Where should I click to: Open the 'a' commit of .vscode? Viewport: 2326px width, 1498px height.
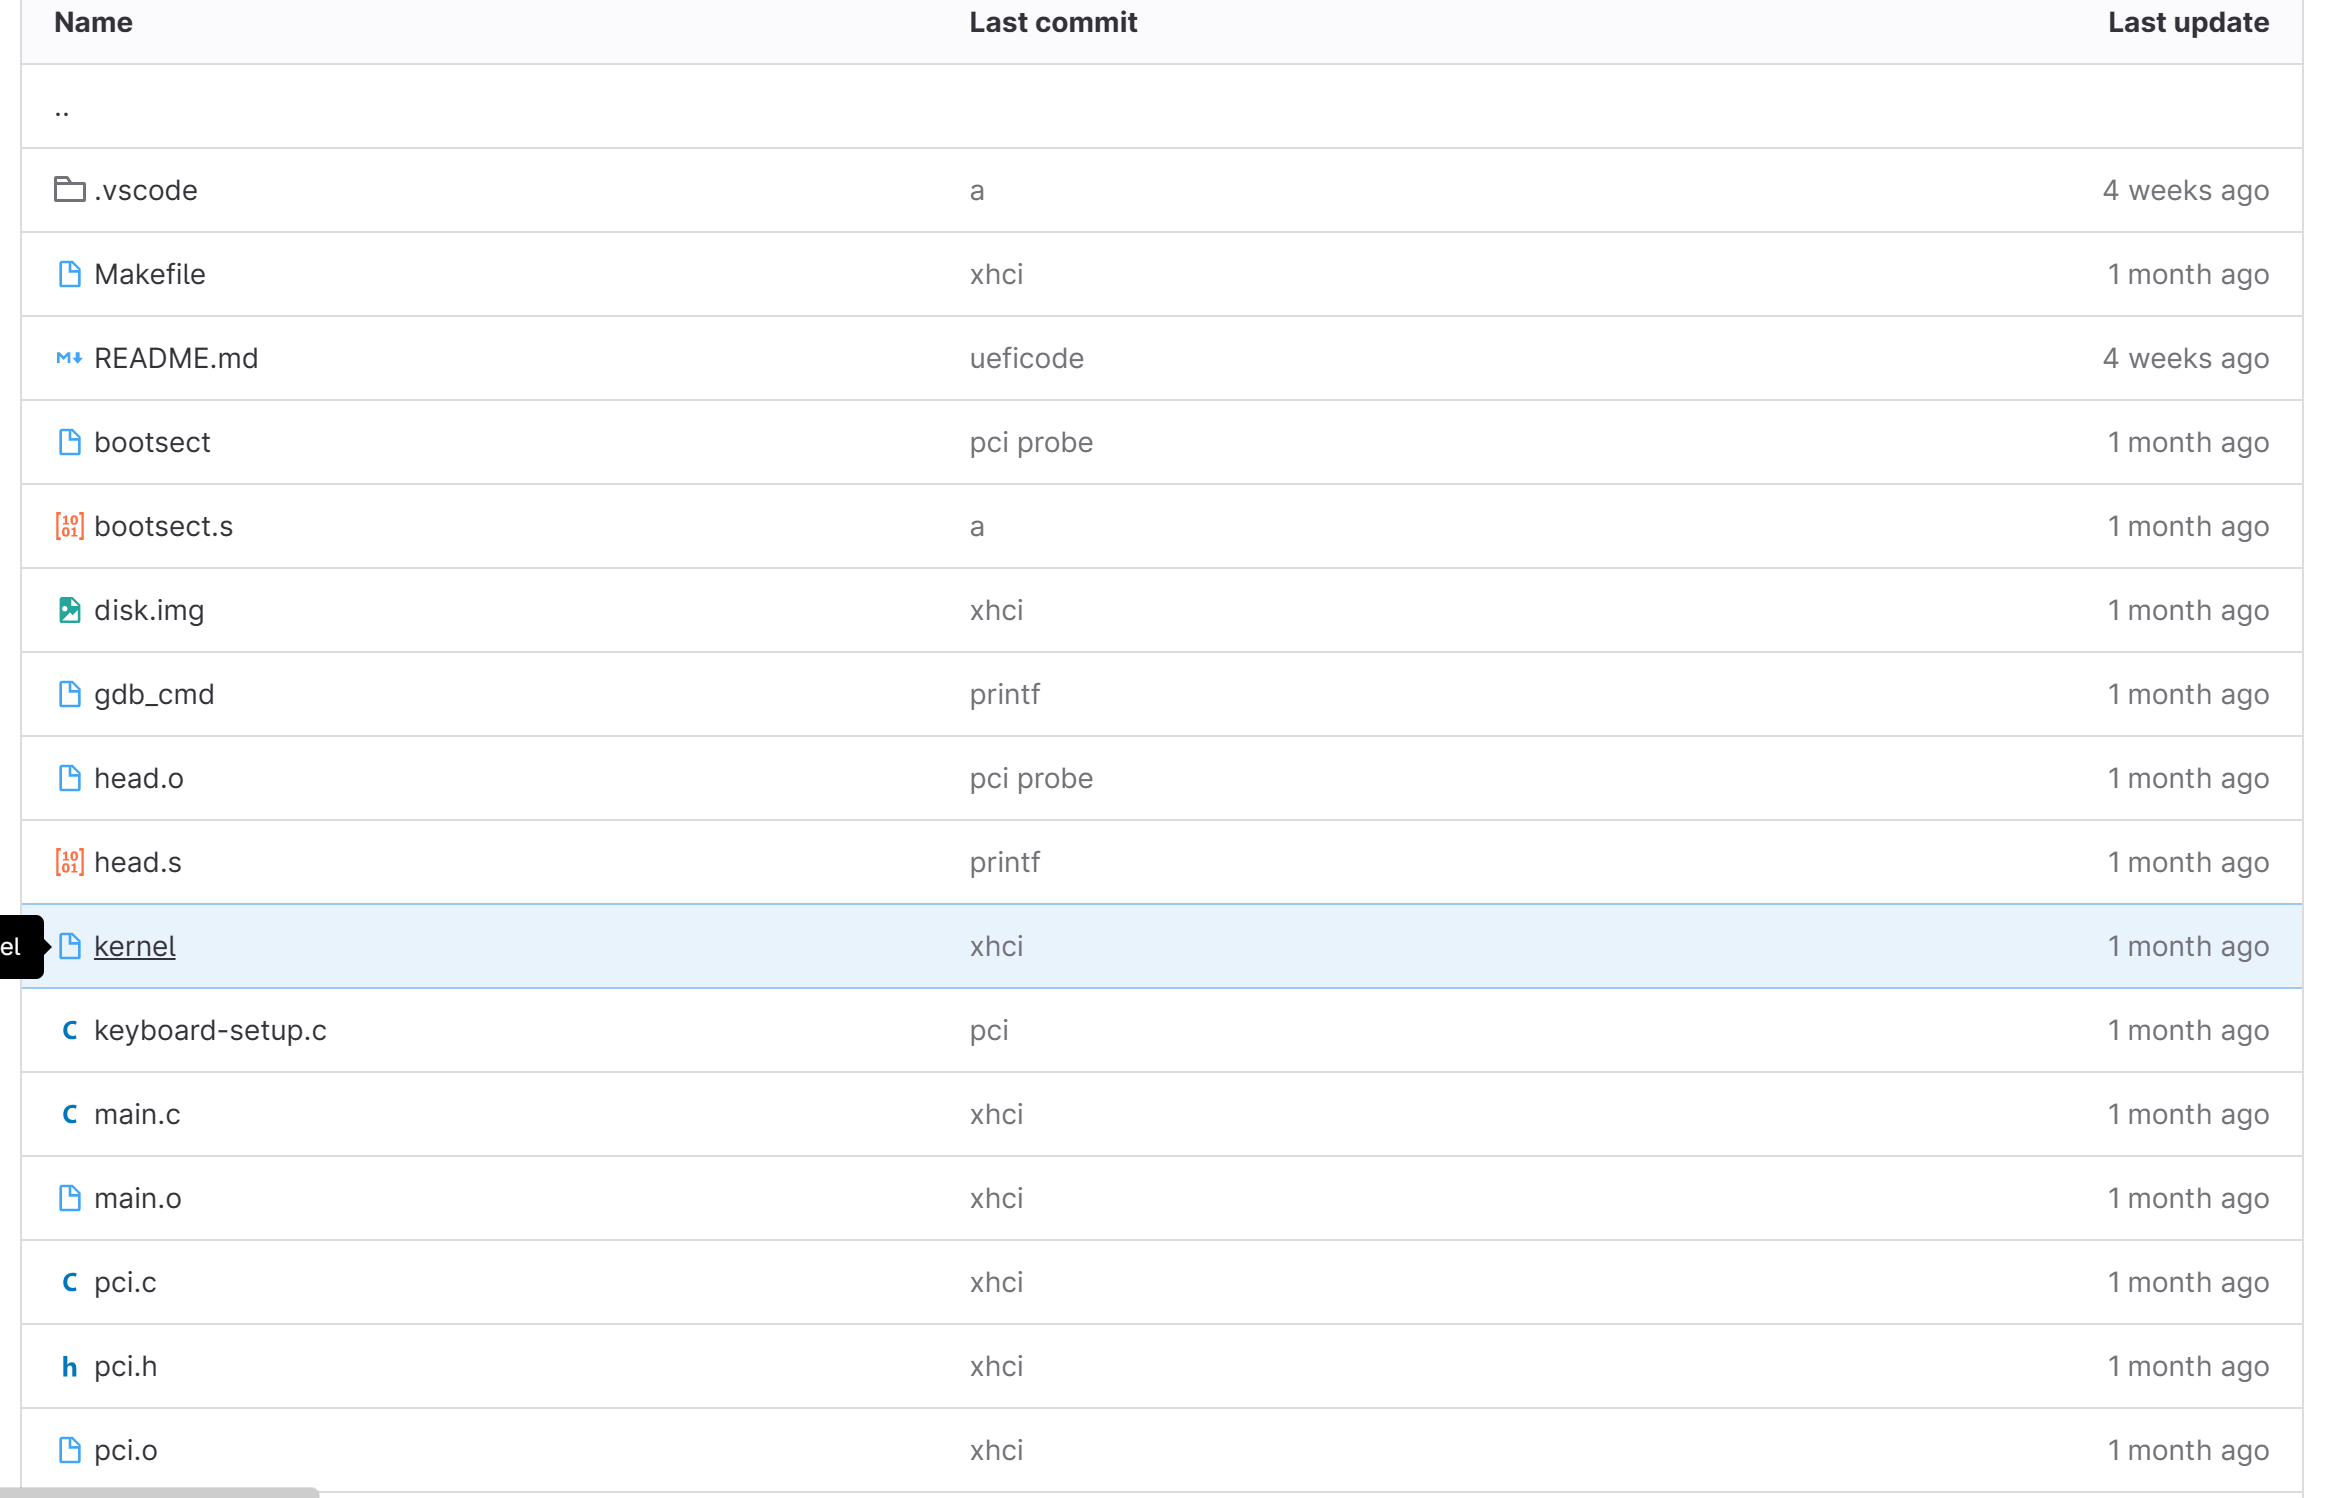[x=977, y=190]
